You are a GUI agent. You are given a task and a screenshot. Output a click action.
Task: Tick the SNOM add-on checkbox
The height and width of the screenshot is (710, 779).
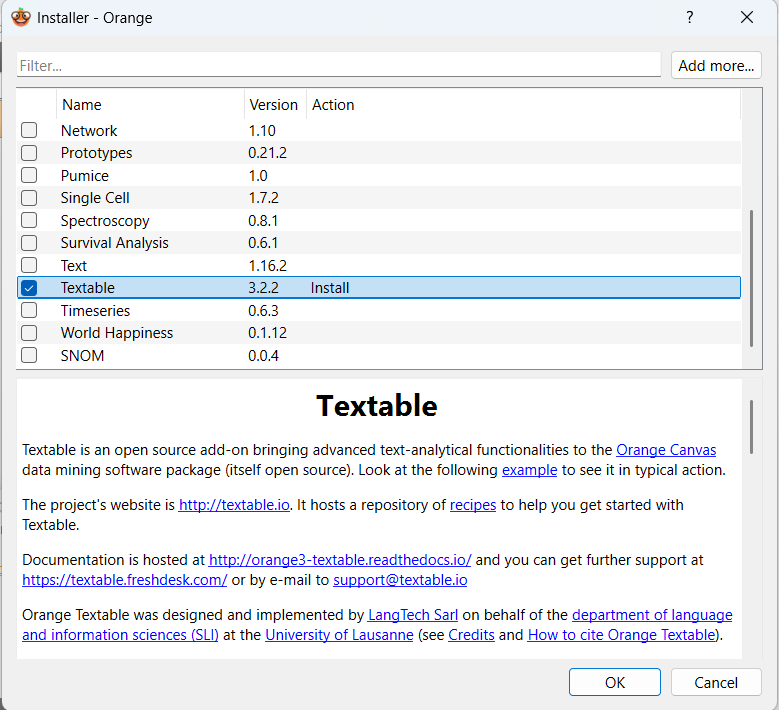coord(29,355)
